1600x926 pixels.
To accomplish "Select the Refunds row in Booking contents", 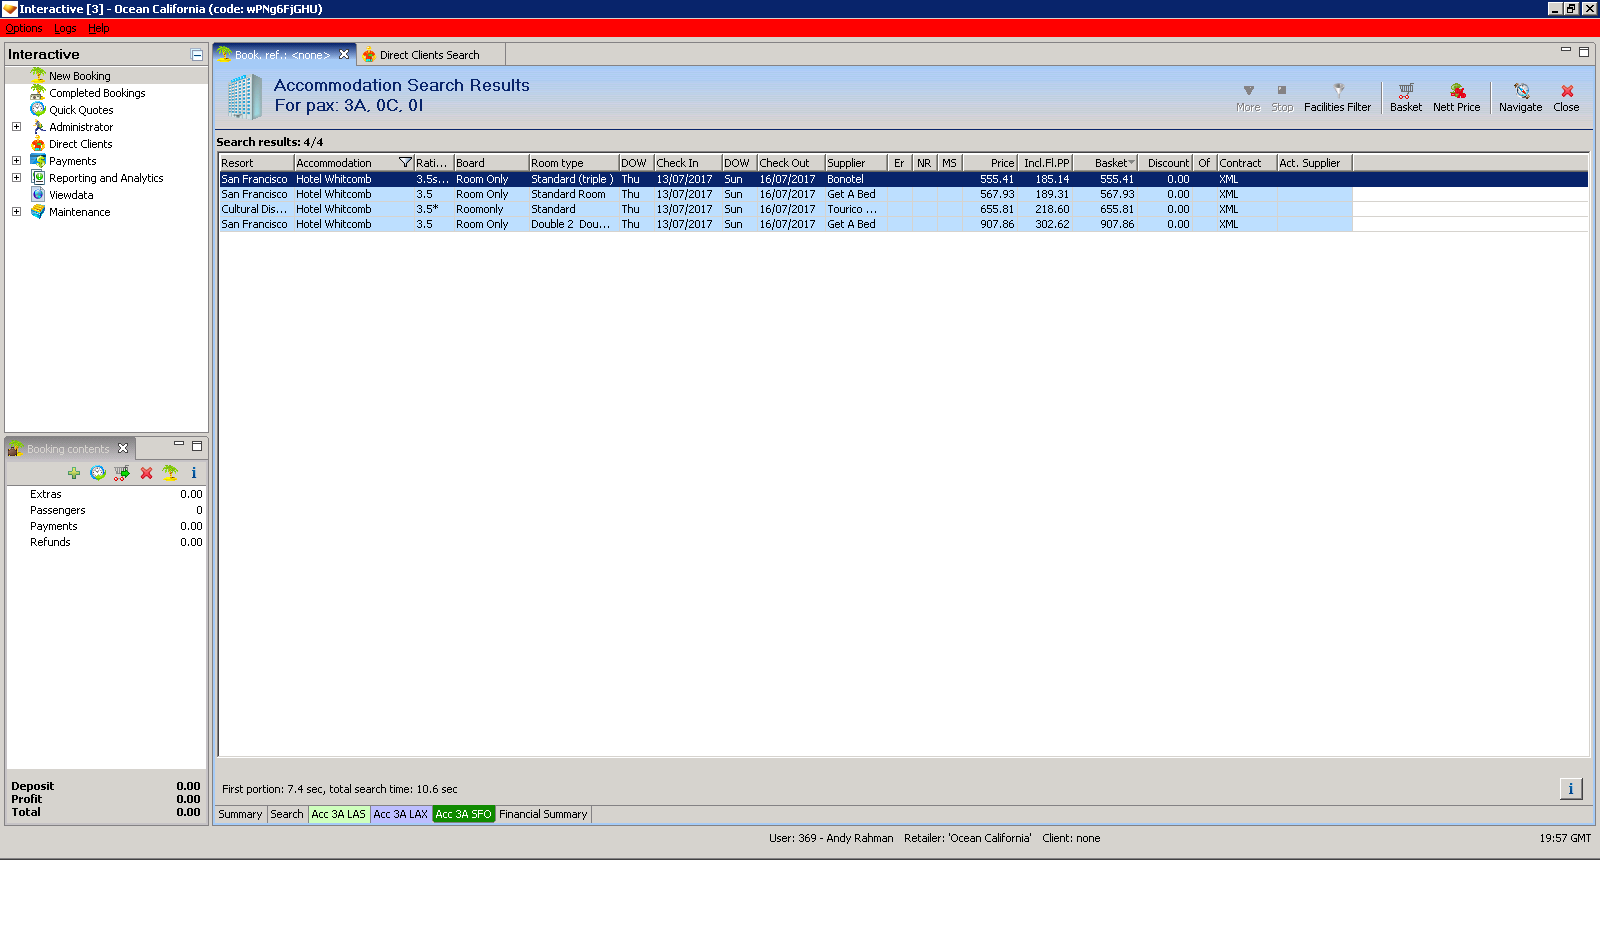I will coord(106,542).
